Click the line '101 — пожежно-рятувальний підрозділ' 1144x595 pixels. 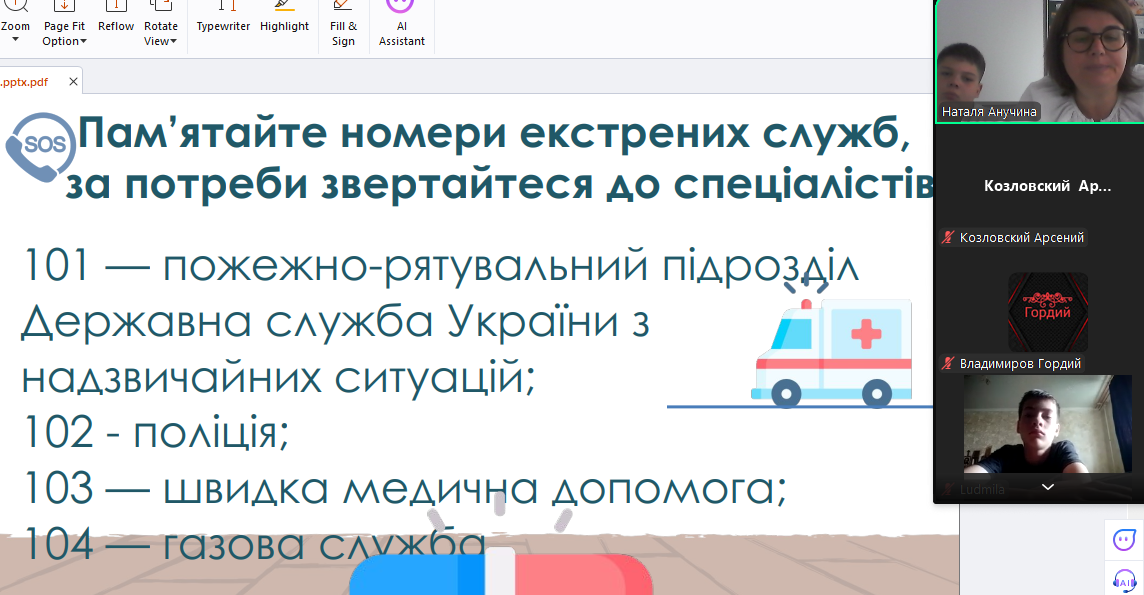441,265
